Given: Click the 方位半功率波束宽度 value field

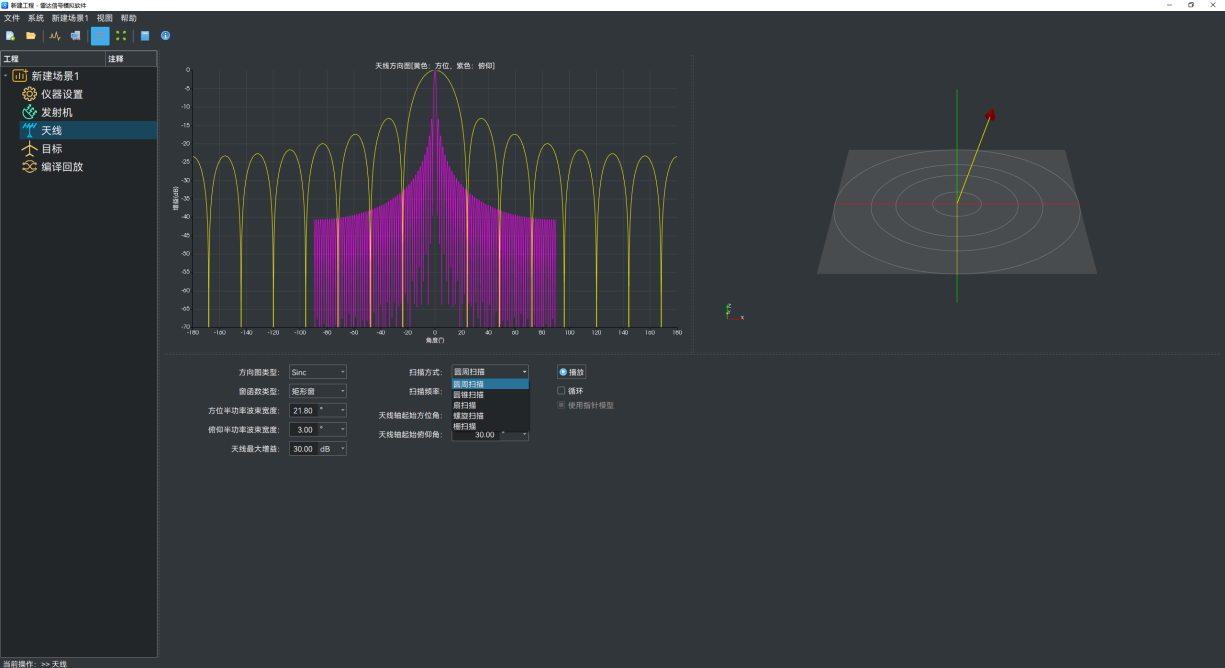Looking at the screenshot, I should click(x=302, y=411).
